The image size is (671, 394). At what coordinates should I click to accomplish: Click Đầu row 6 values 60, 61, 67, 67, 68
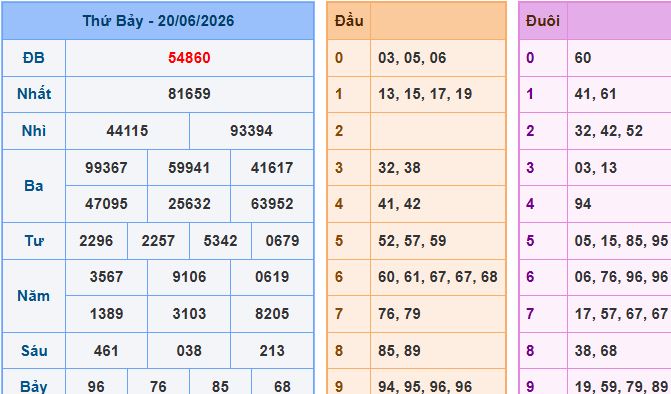coord(438,277)
